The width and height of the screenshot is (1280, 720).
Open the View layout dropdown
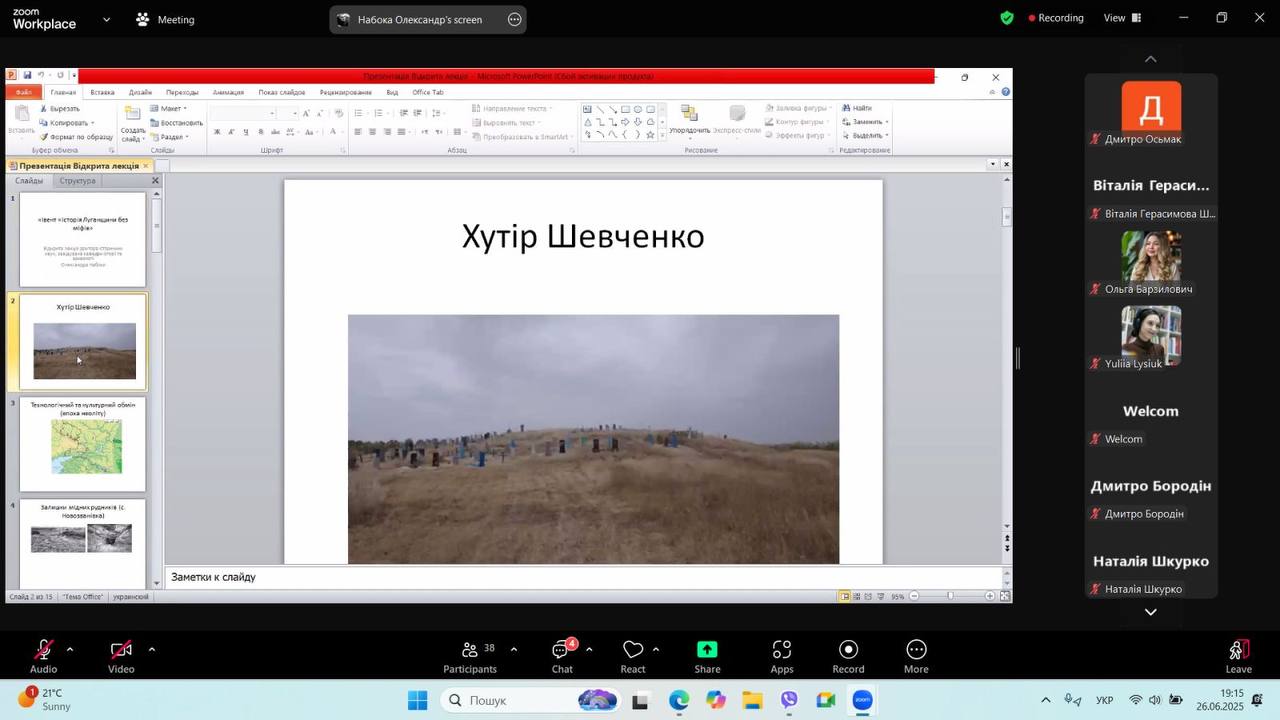pos(1122,18)
